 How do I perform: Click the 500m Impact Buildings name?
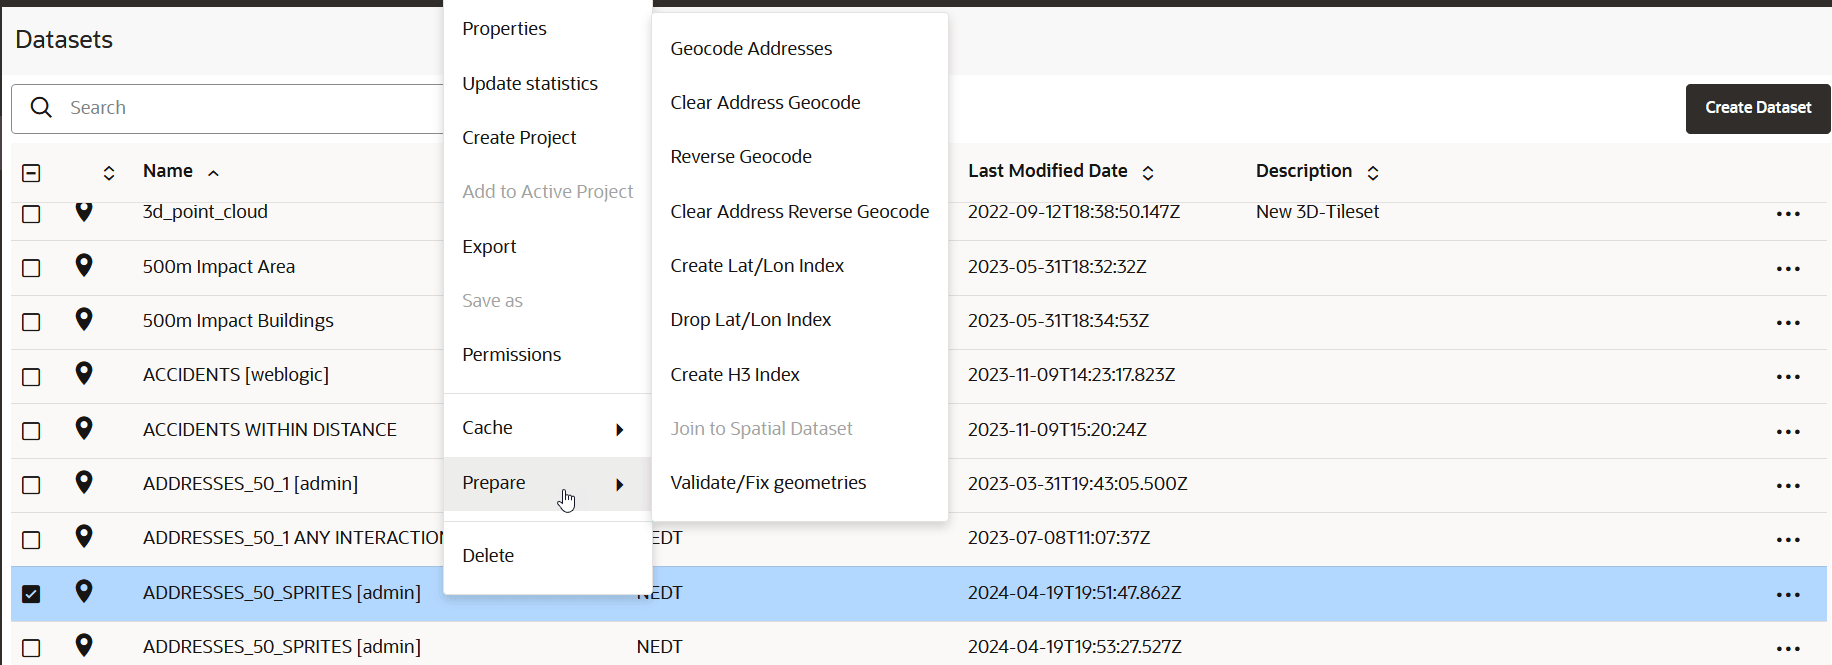pos(238,321)
